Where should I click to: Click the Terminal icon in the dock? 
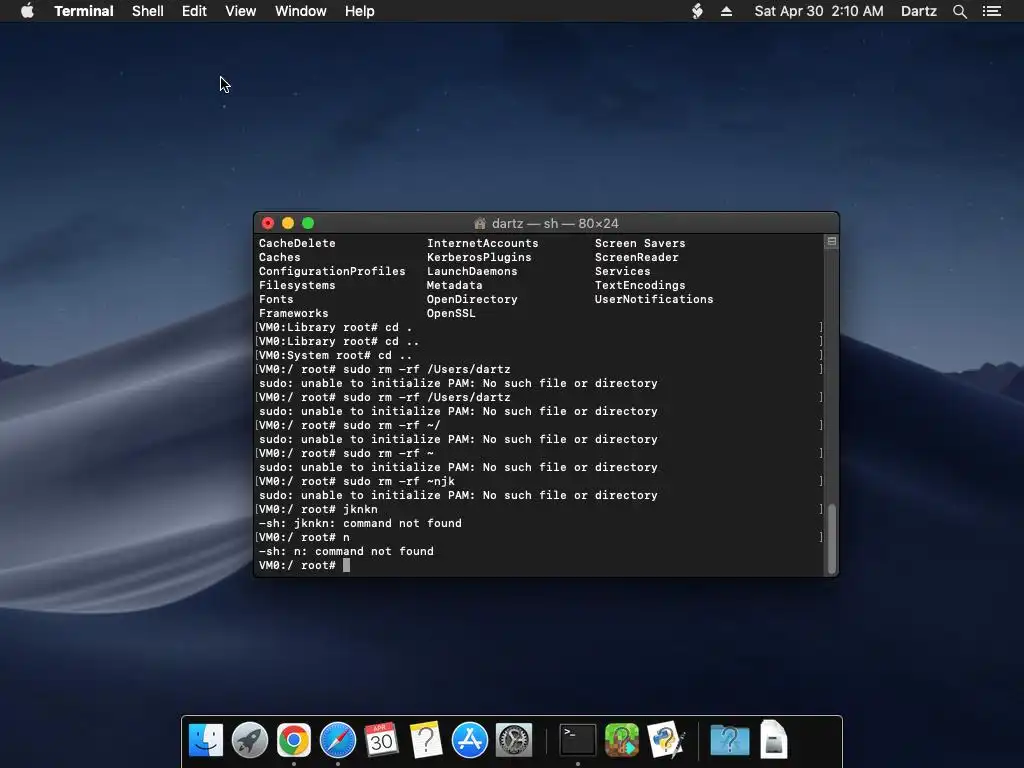click(x=578, y=740)
